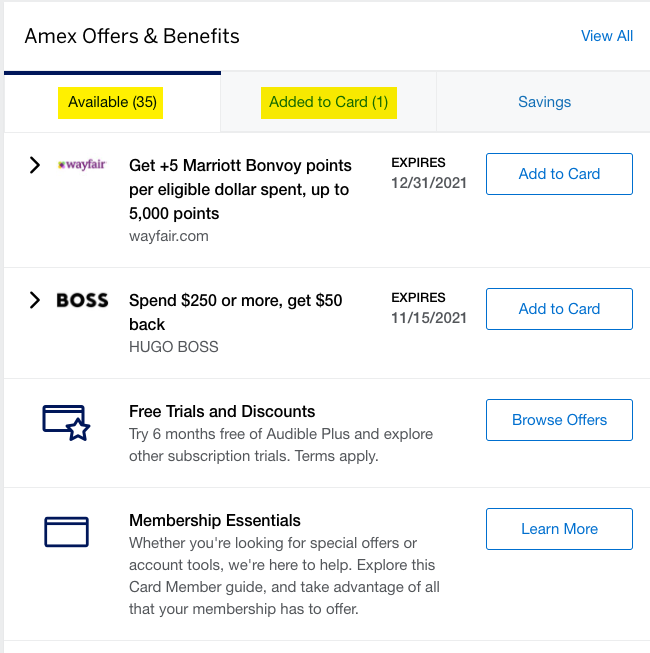The height and width of the screenshot is (653, 650).
Task: Click the Amex Offers & Benefits title
Action: 132,36
